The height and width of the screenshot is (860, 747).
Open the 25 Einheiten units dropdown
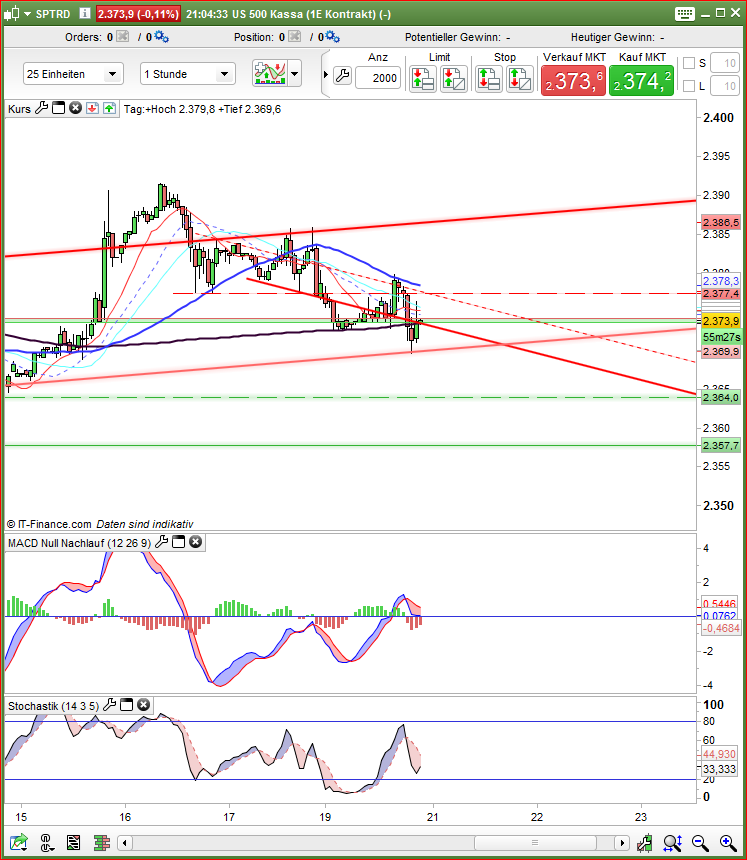pyautogui.click(x=73, y=74)
